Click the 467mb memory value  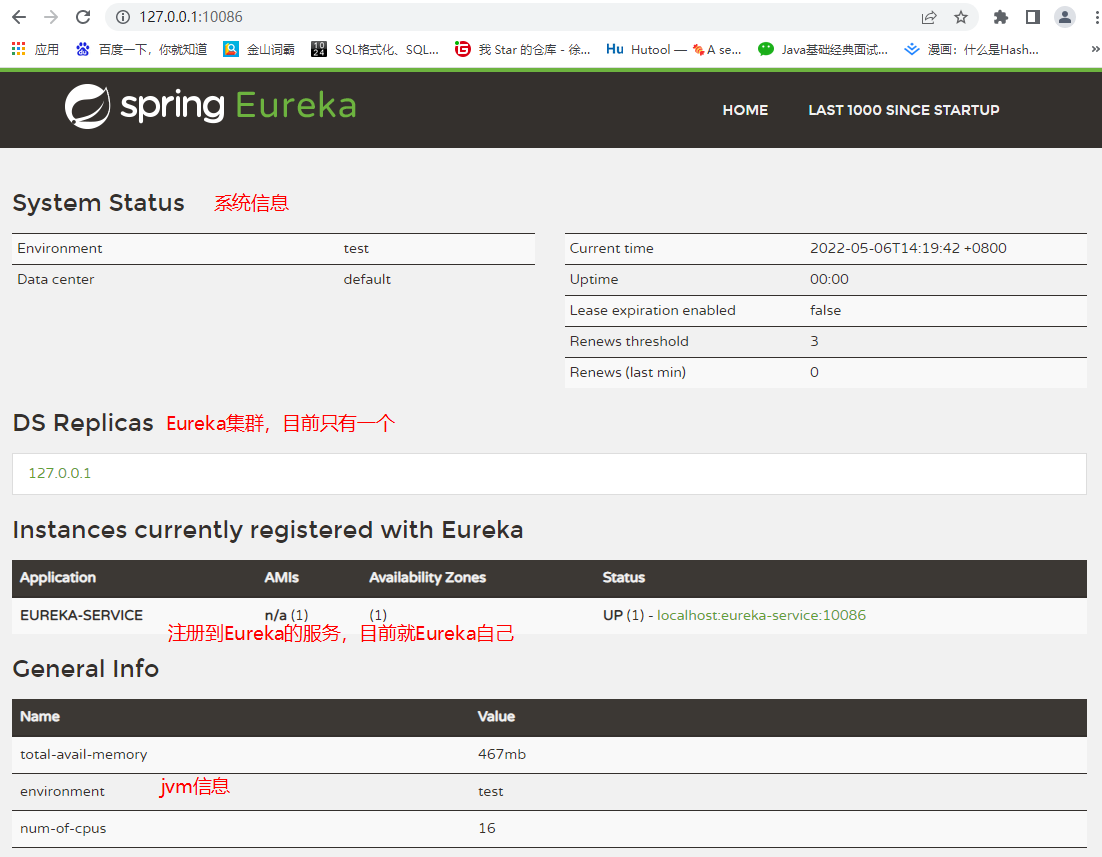click(x=502, y=754)
